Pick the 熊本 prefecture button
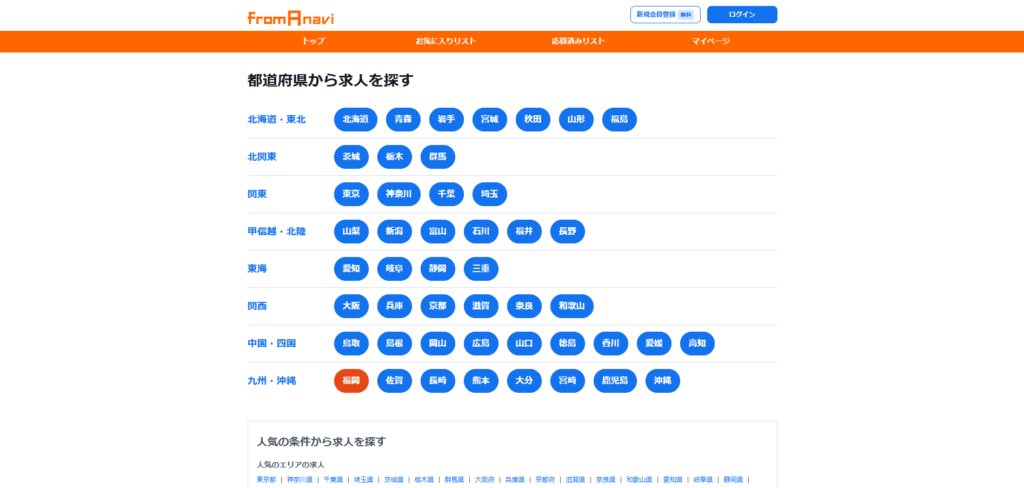The image size is (1024, 488). pos(481,380)
